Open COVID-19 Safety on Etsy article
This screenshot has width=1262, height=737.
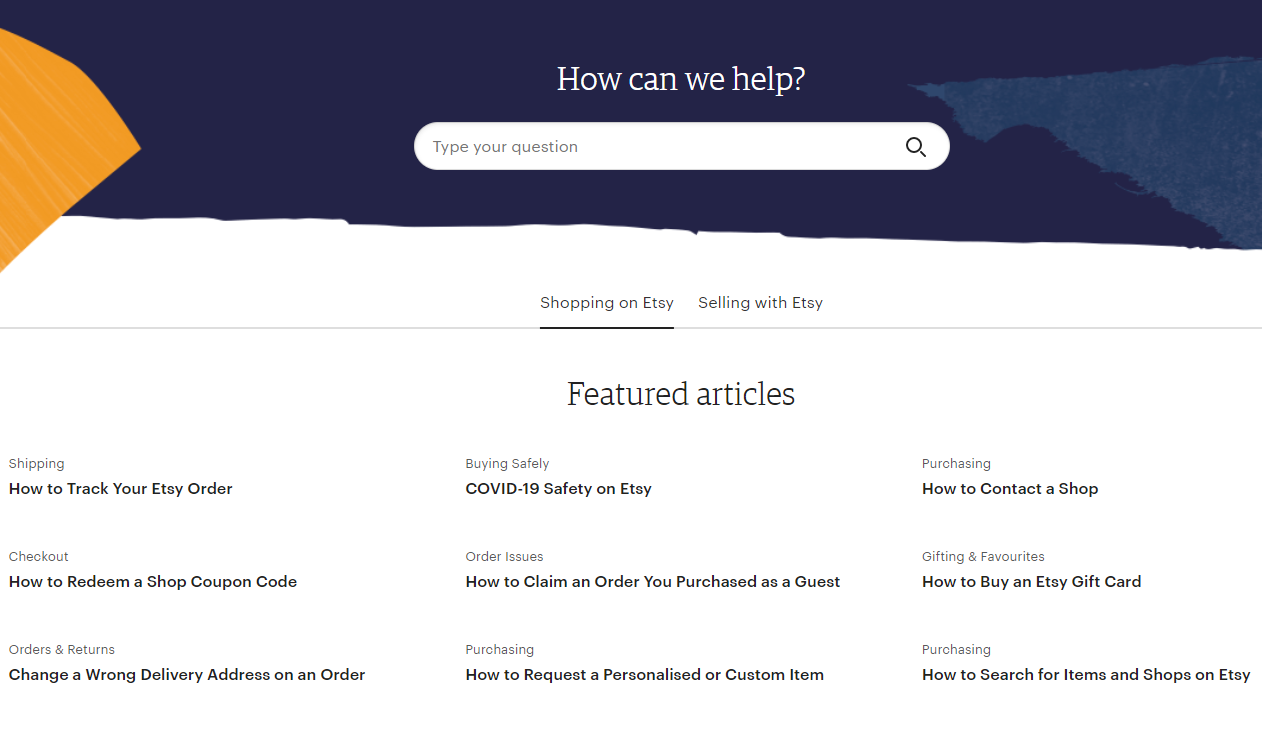point(558,489)
